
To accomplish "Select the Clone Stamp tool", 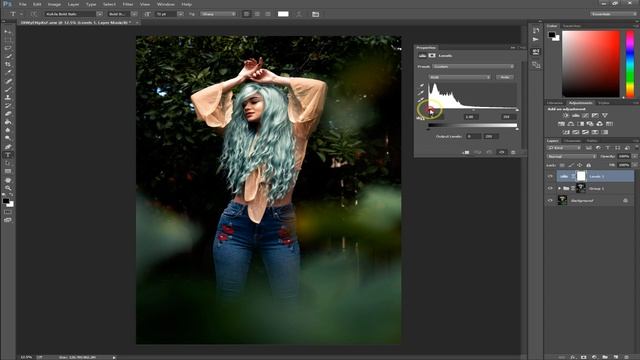I will coord(8,98).
